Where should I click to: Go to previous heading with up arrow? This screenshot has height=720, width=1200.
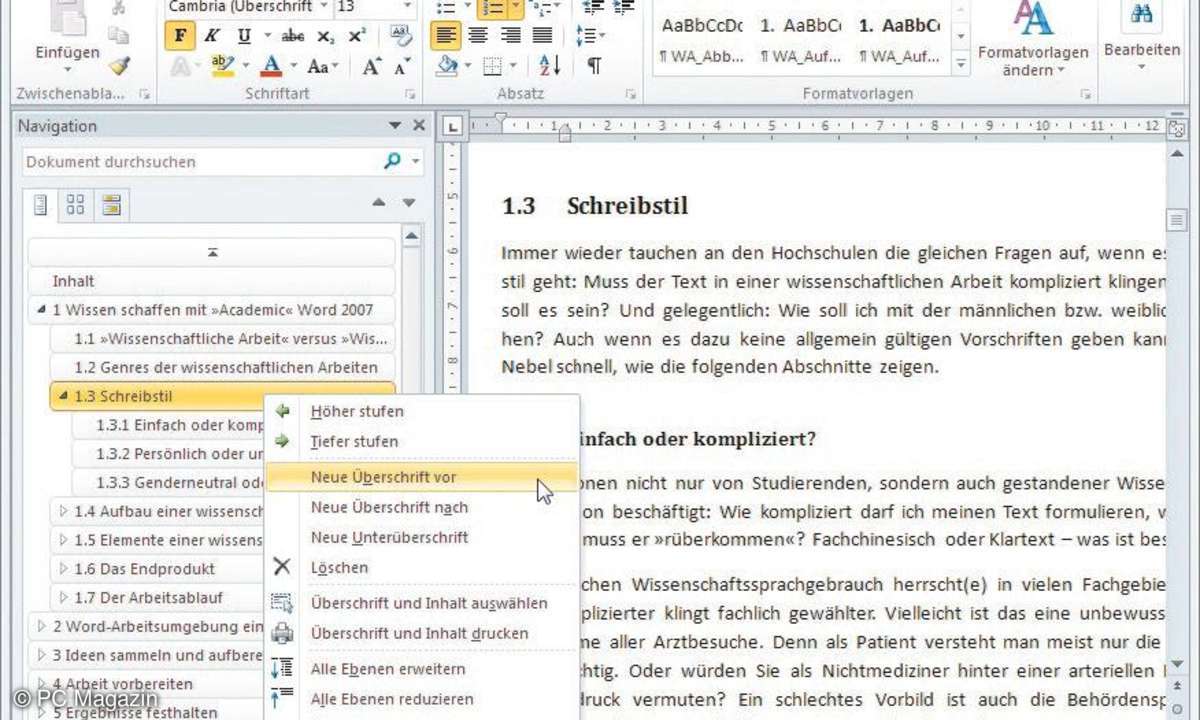[378, 203]
